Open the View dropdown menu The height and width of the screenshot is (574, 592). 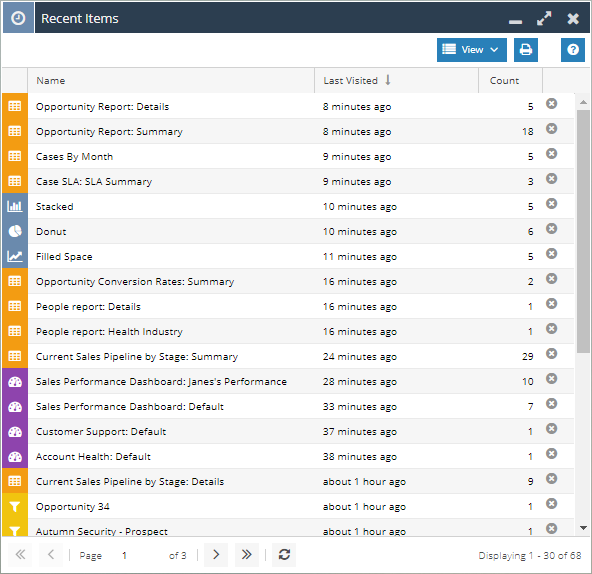tap(472, 49)
